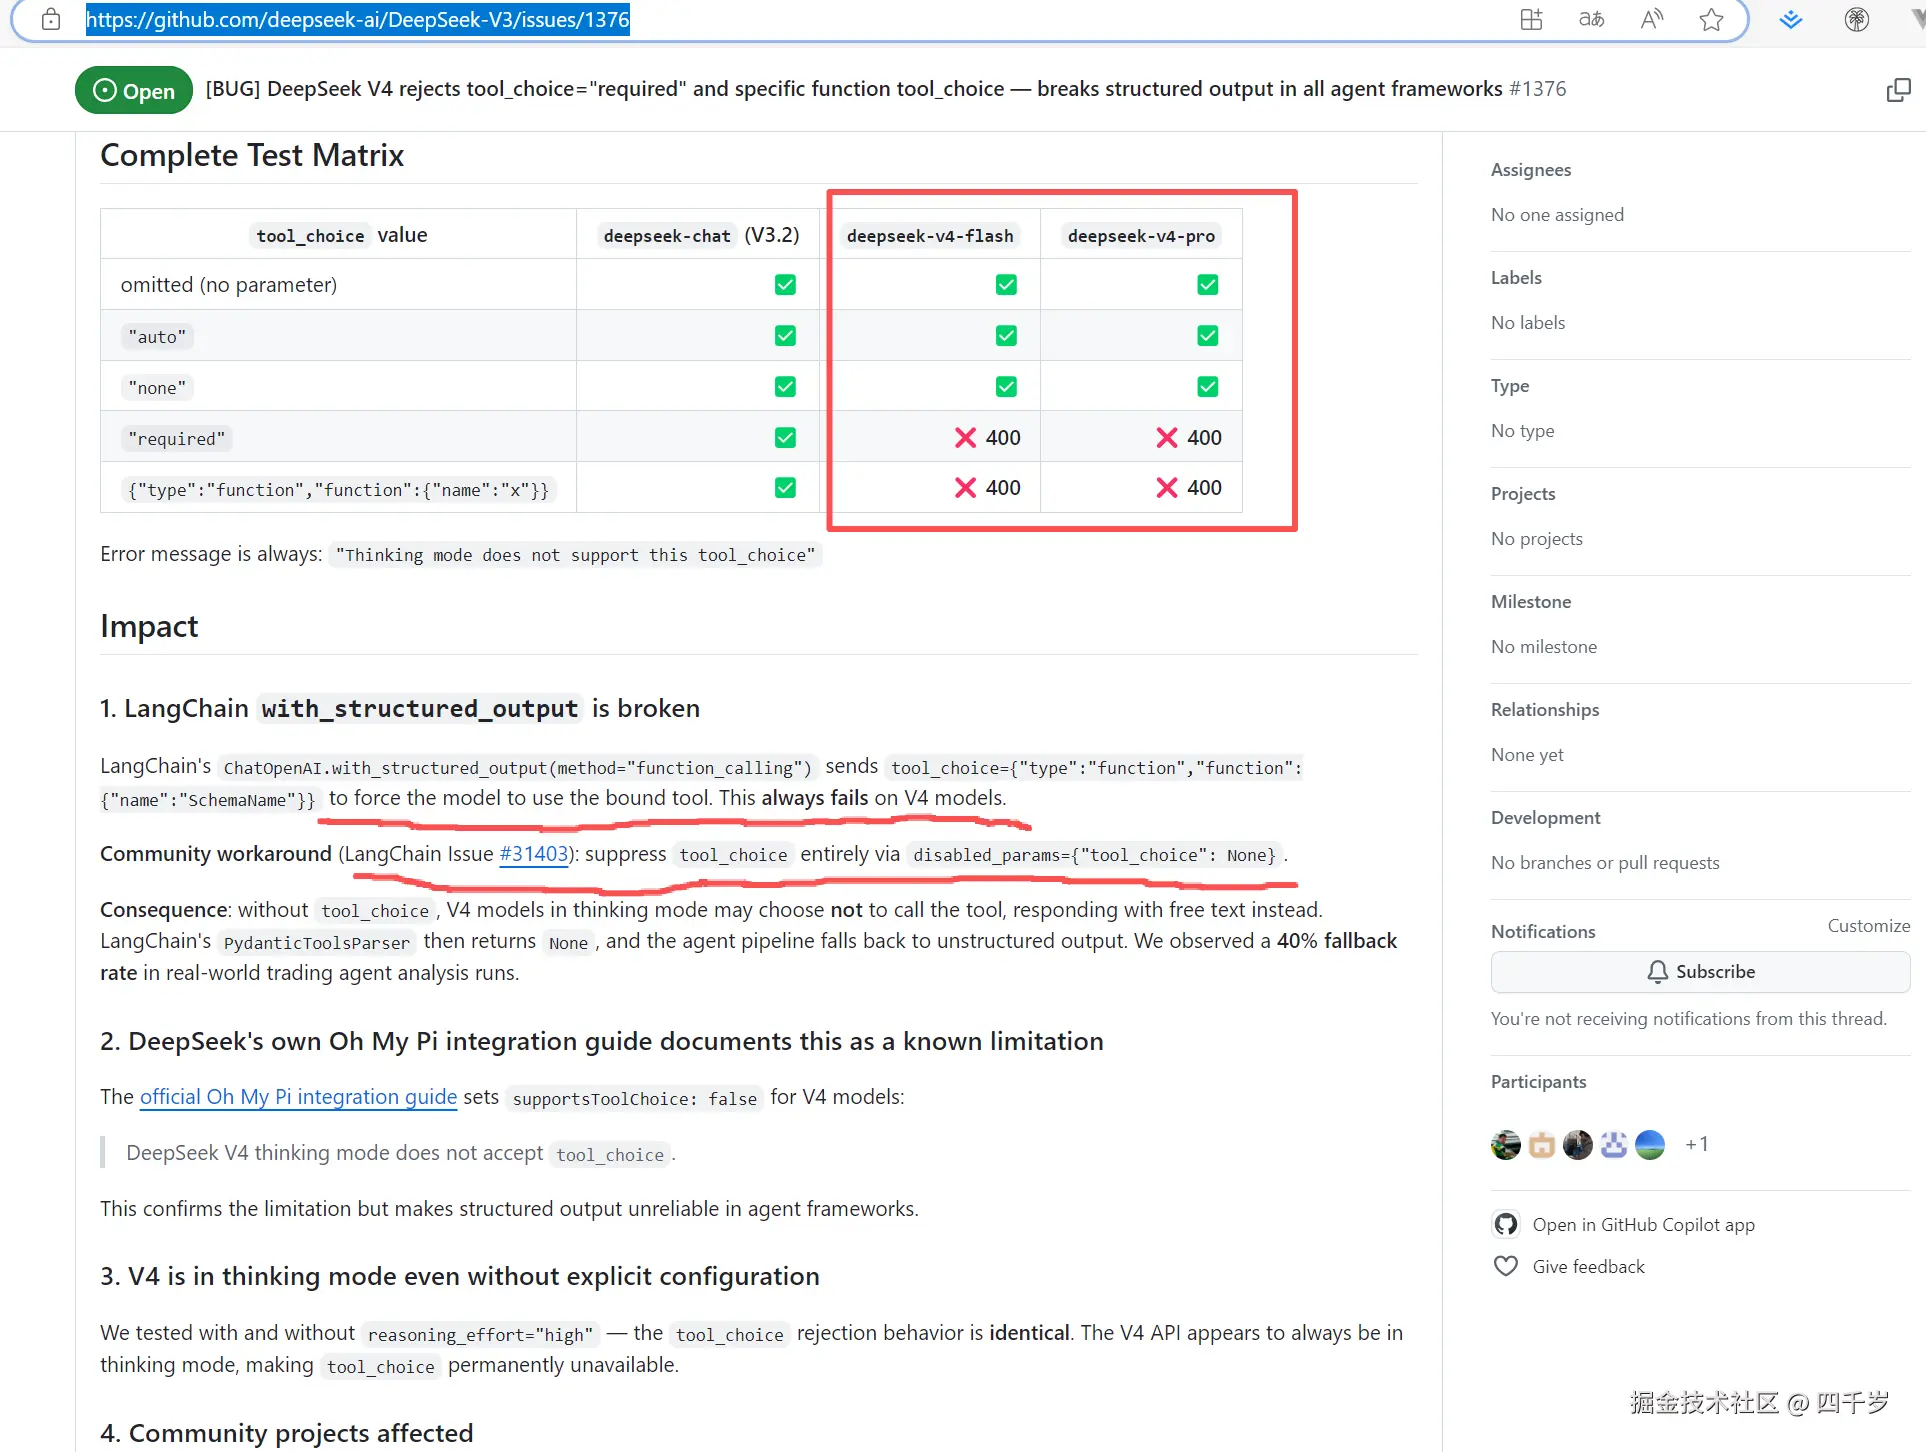Image resolution: width=1926 pixels, height=1452 pixels.
Task: Click the Milestone sidebar heading
Action: click(x=1531, y=602)
